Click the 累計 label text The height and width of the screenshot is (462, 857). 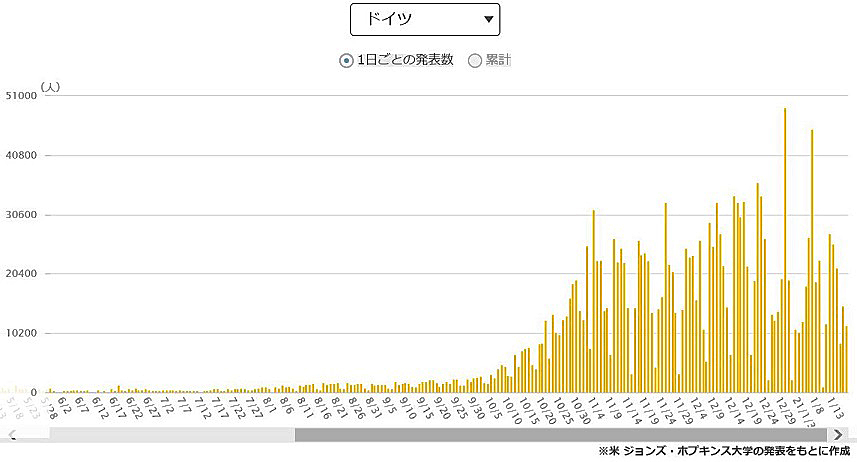498,60
